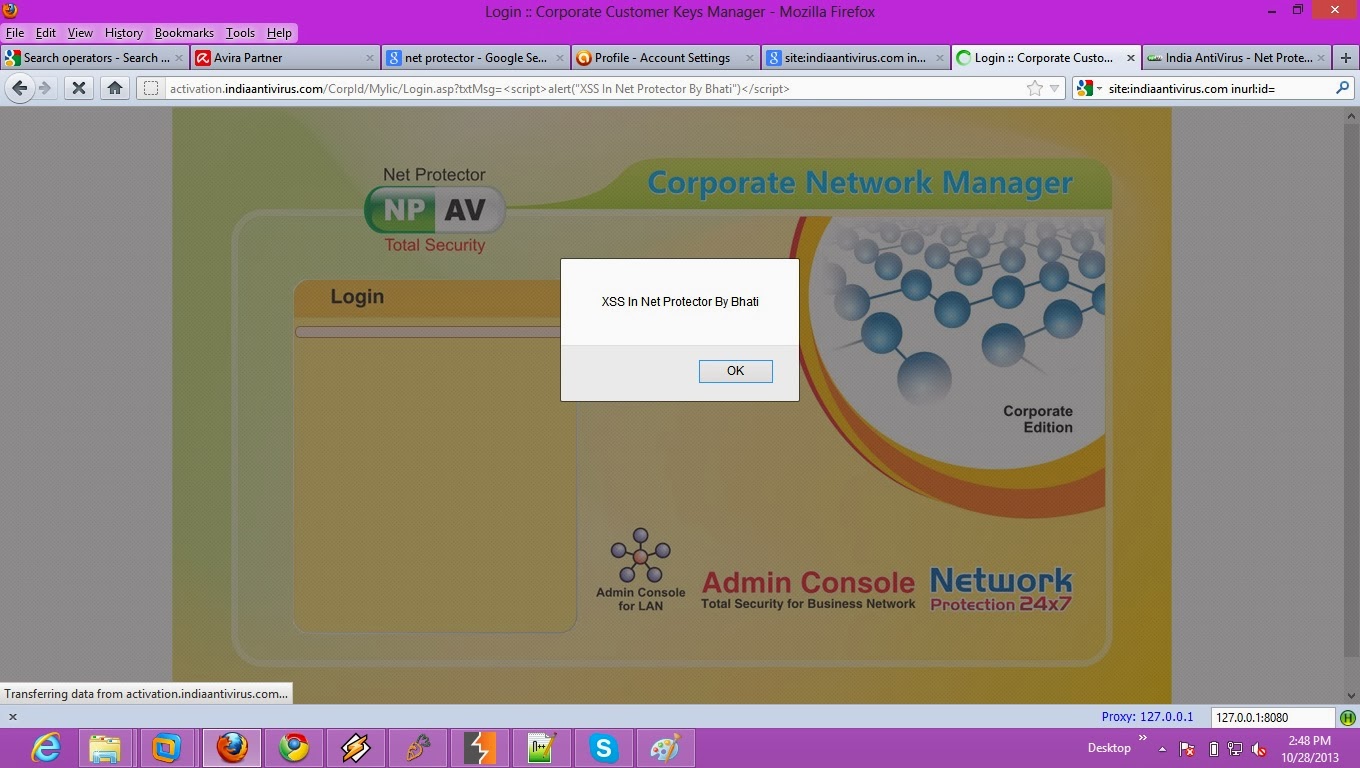Viewport: 1360px width, 768px height.
Task: Open the Help menu
Action: coord(279,33)
